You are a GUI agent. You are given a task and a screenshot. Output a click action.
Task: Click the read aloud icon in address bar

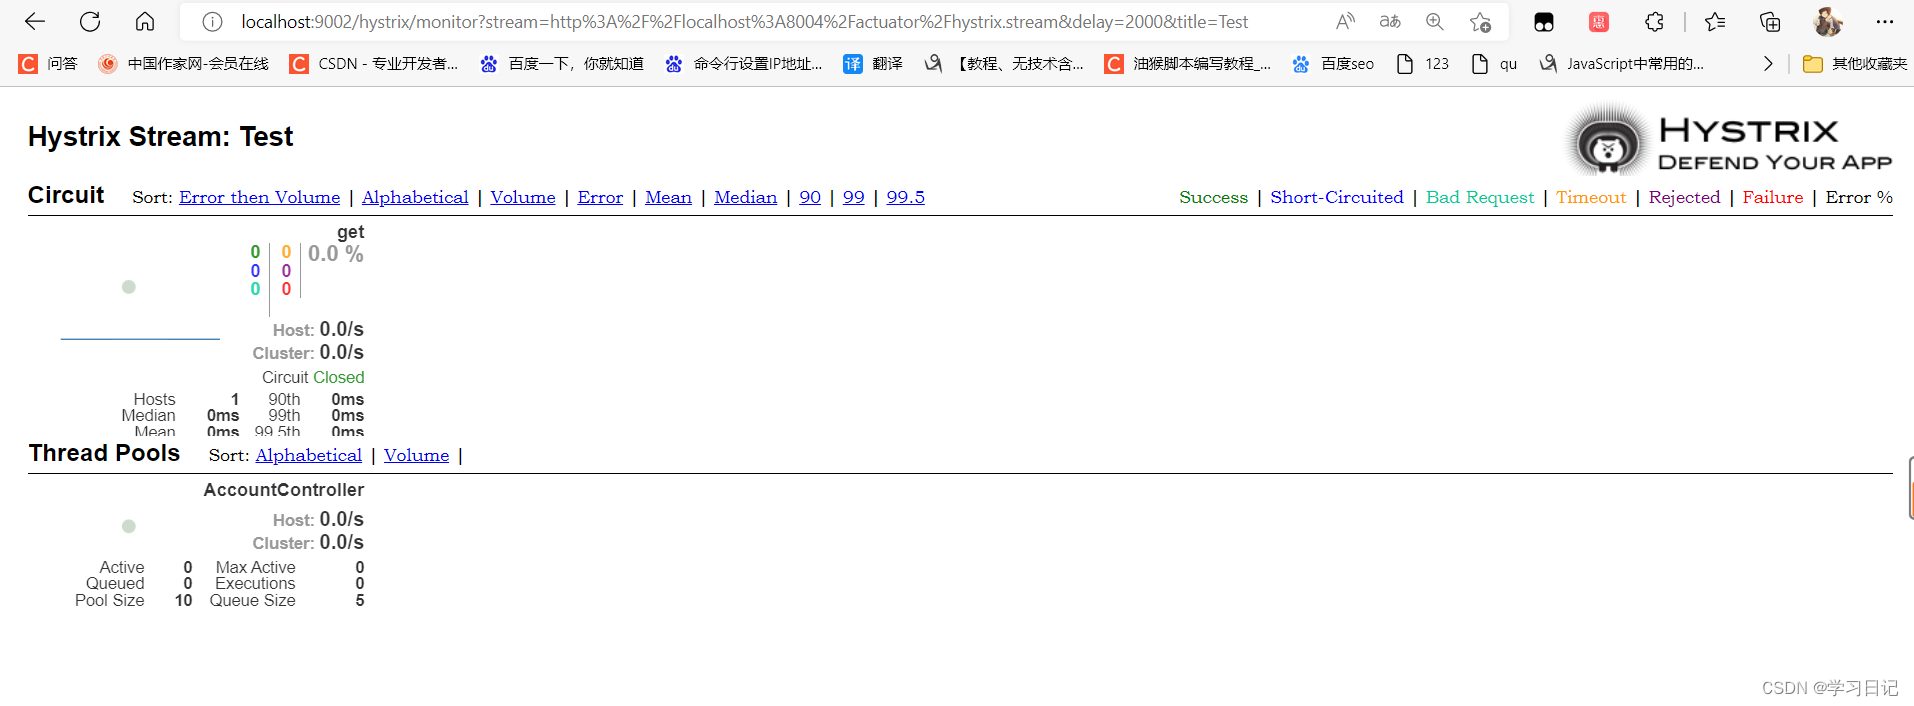1345,21
